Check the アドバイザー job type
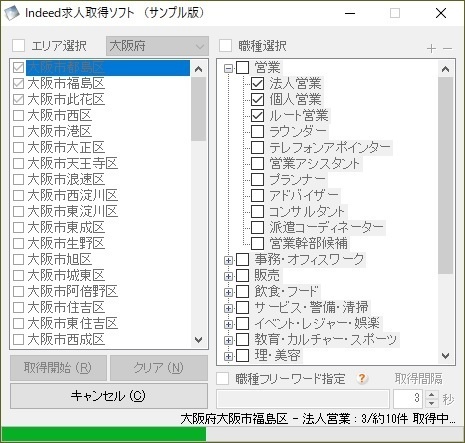This screenshot has height=443, width=465. pos(257,195)
